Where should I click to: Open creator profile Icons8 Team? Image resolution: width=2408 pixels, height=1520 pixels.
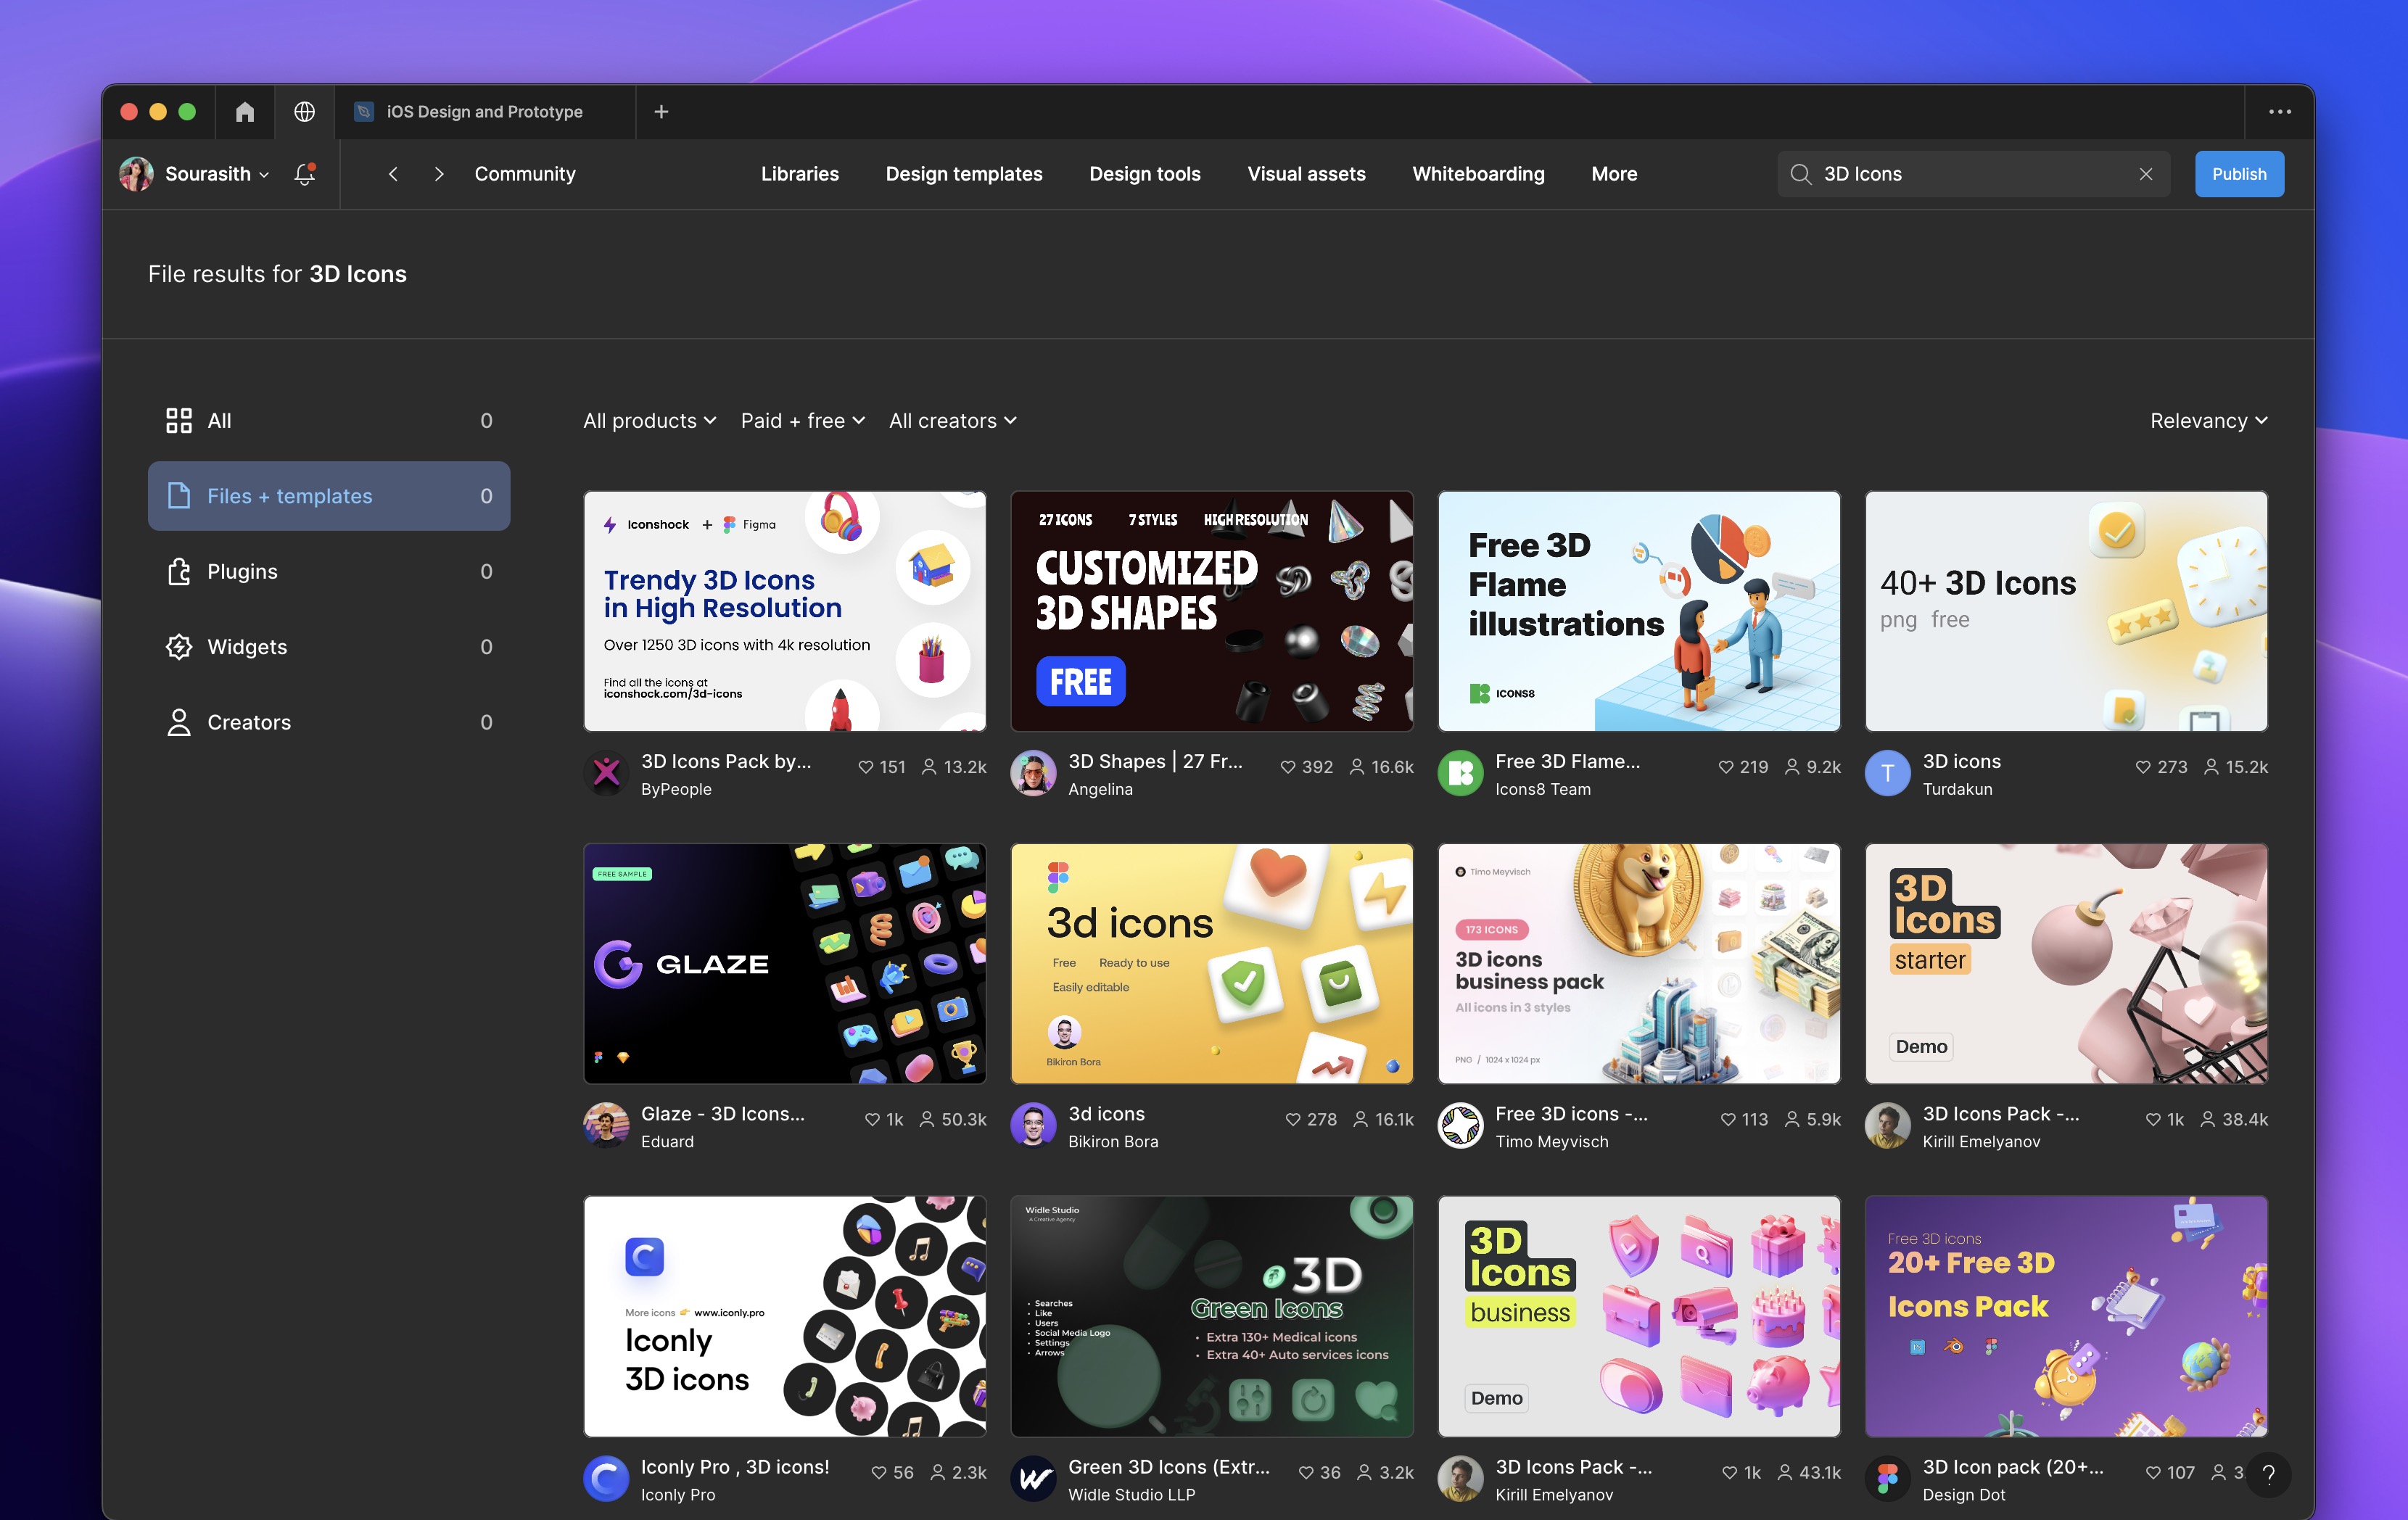tap(1542, 789)
